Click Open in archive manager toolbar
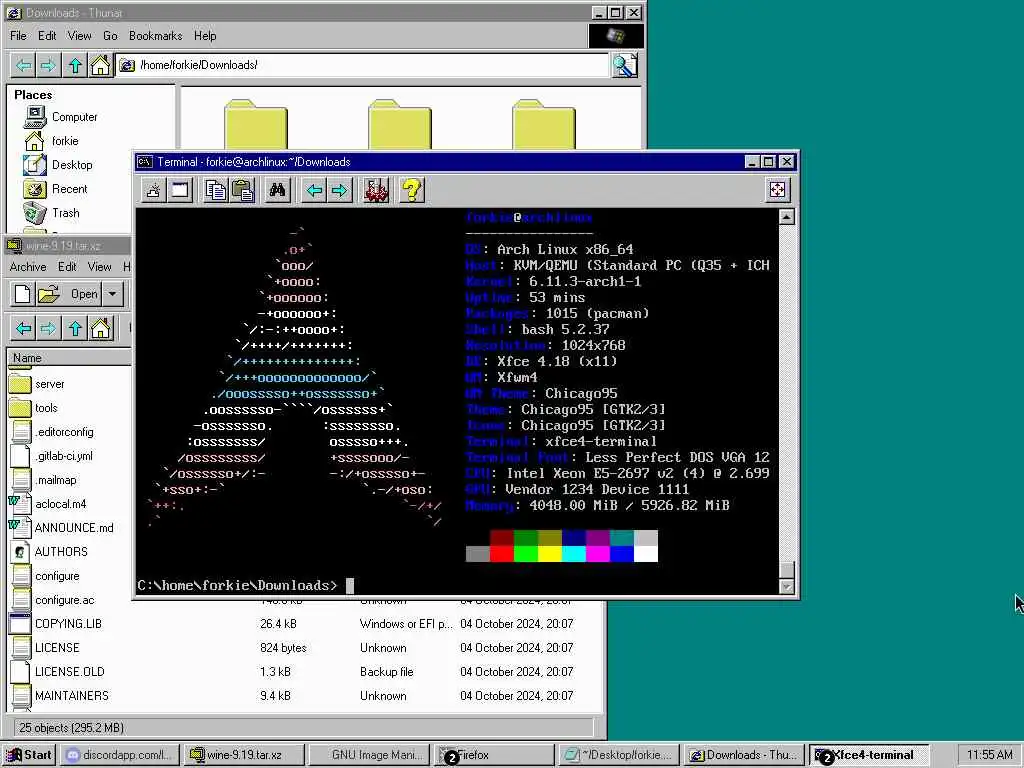 (x=68, y=294)
